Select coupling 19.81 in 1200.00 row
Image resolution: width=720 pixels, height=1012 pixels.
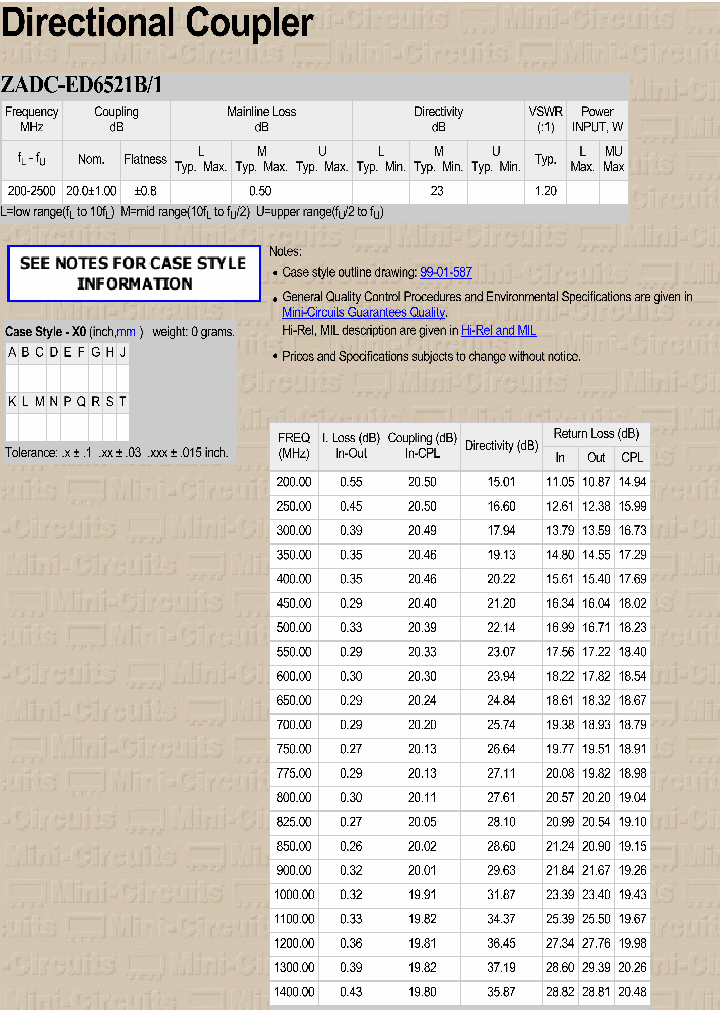click(422, 944)
